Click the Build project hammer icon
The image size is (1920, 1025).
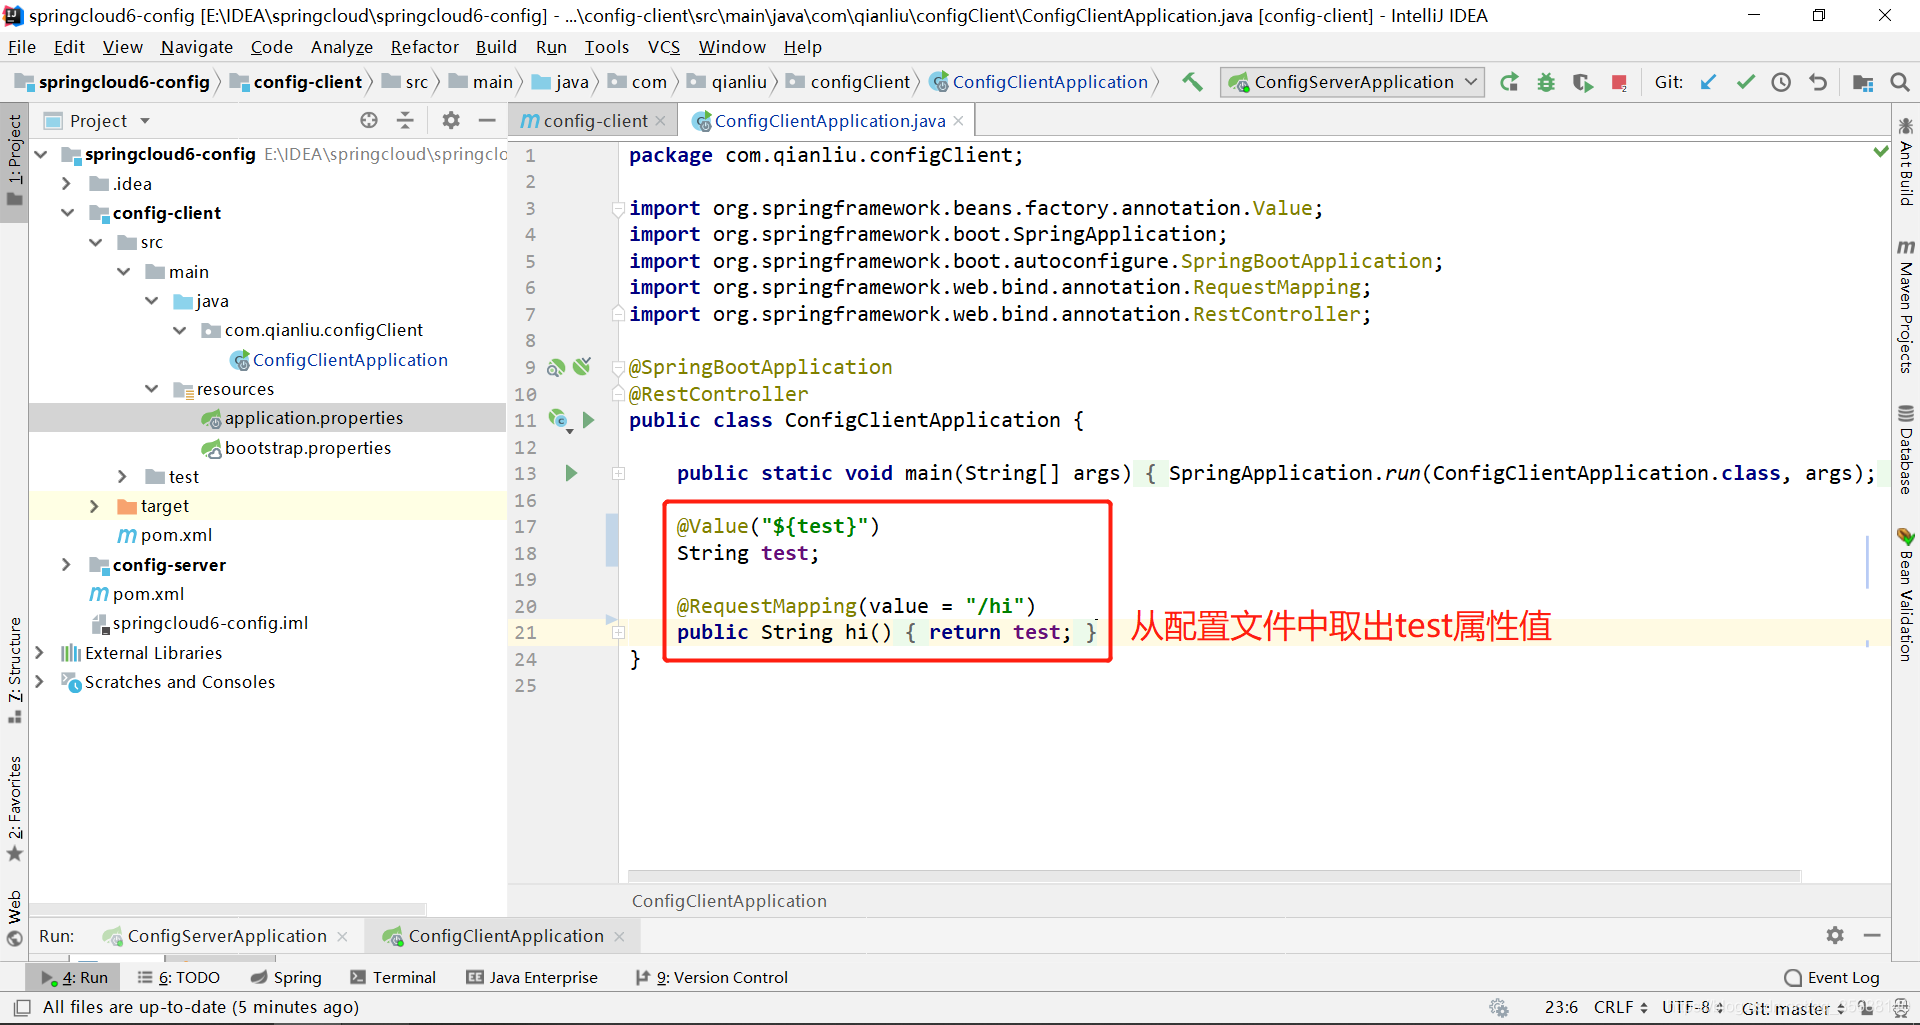pyautogui.click(x=1192, y=82)
